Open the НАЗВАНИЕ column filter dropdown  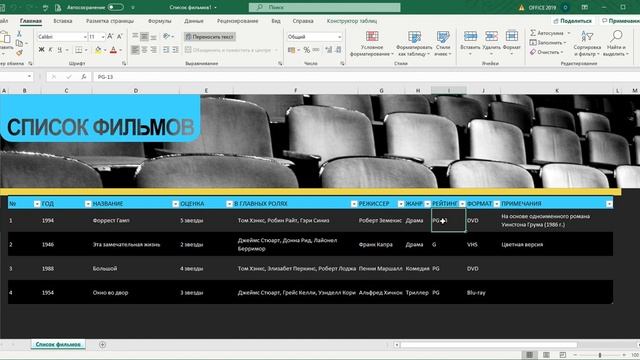[176, 204]
